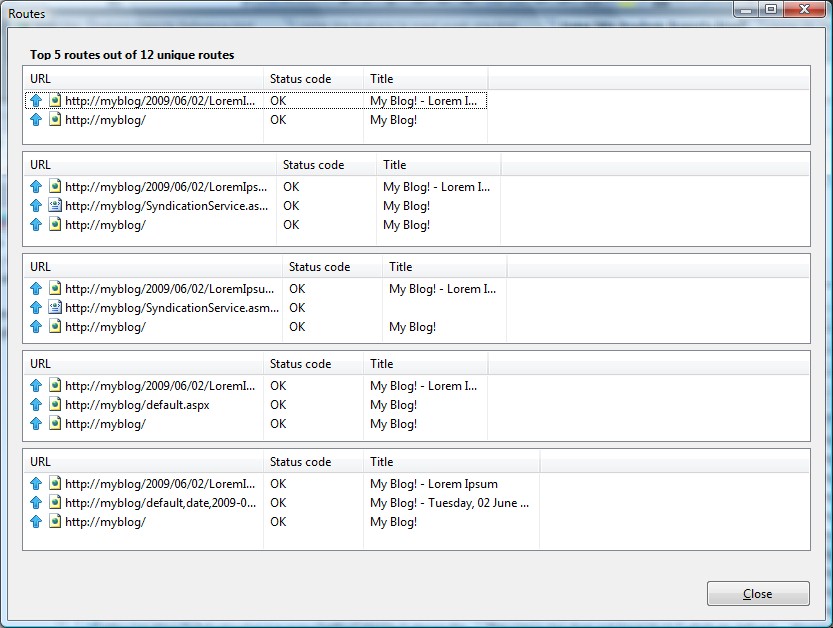Click the page icon beside default,date,2009-0... URL
Screen dimensions: 833x628
[55, 502]
